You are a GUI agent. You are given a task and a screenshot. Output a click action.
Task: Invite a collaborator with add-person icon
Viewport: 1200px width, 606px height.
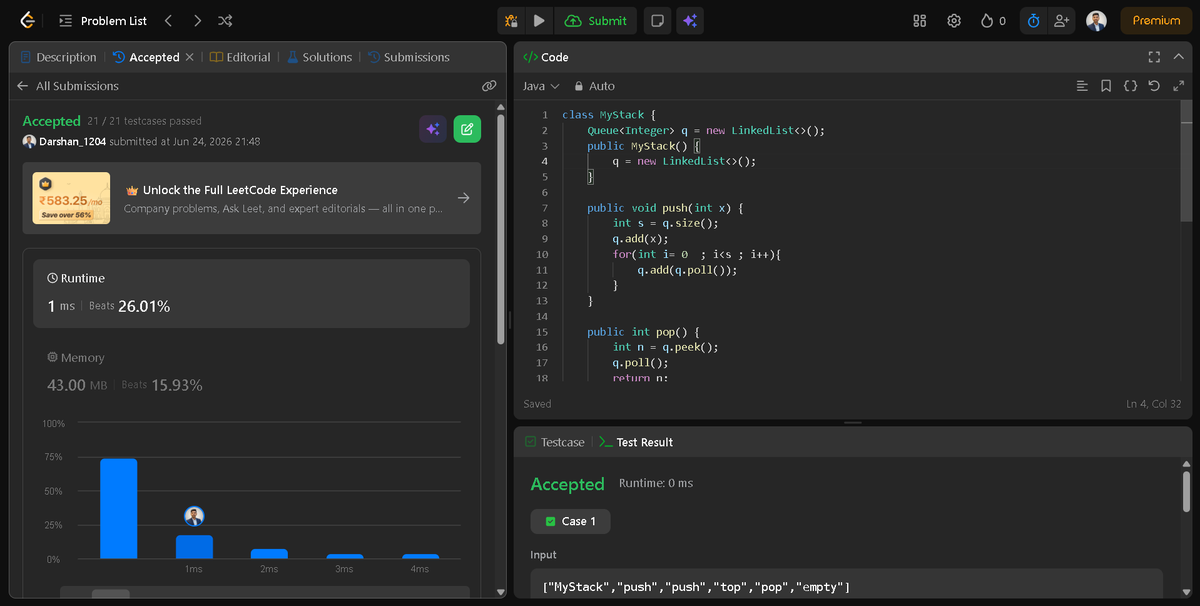tap(1061, 20)
